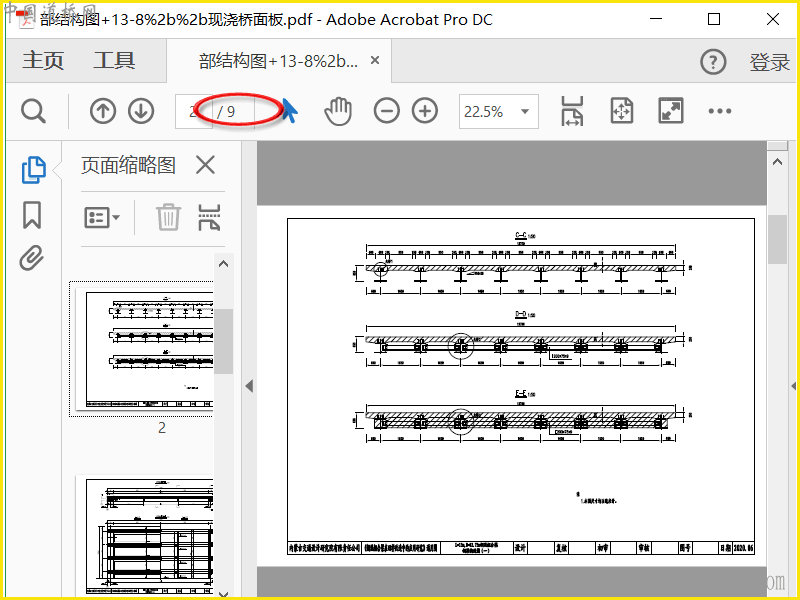Image resolution: width=800 pixels, height=600 pixels.
Task: Collapse the left navigation pane arrow
Action: tap(249, 386)
